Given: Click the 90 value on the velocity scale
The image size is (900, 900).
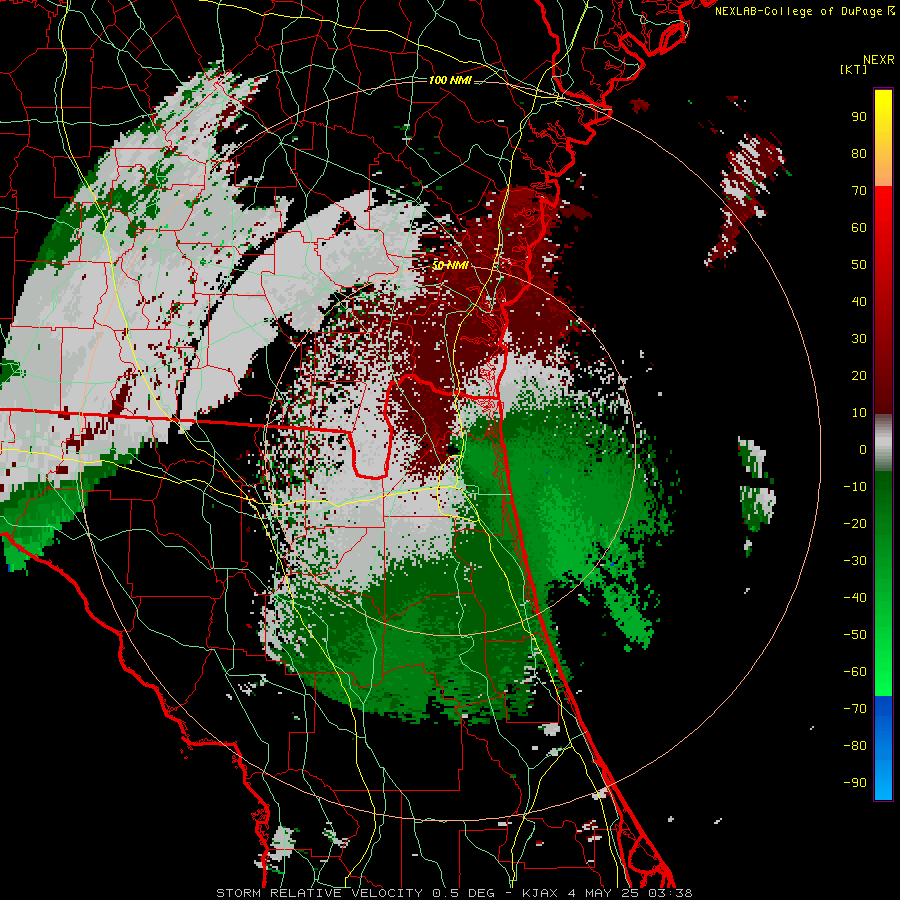Looking at the screenshot, I should tap(859, 117).
